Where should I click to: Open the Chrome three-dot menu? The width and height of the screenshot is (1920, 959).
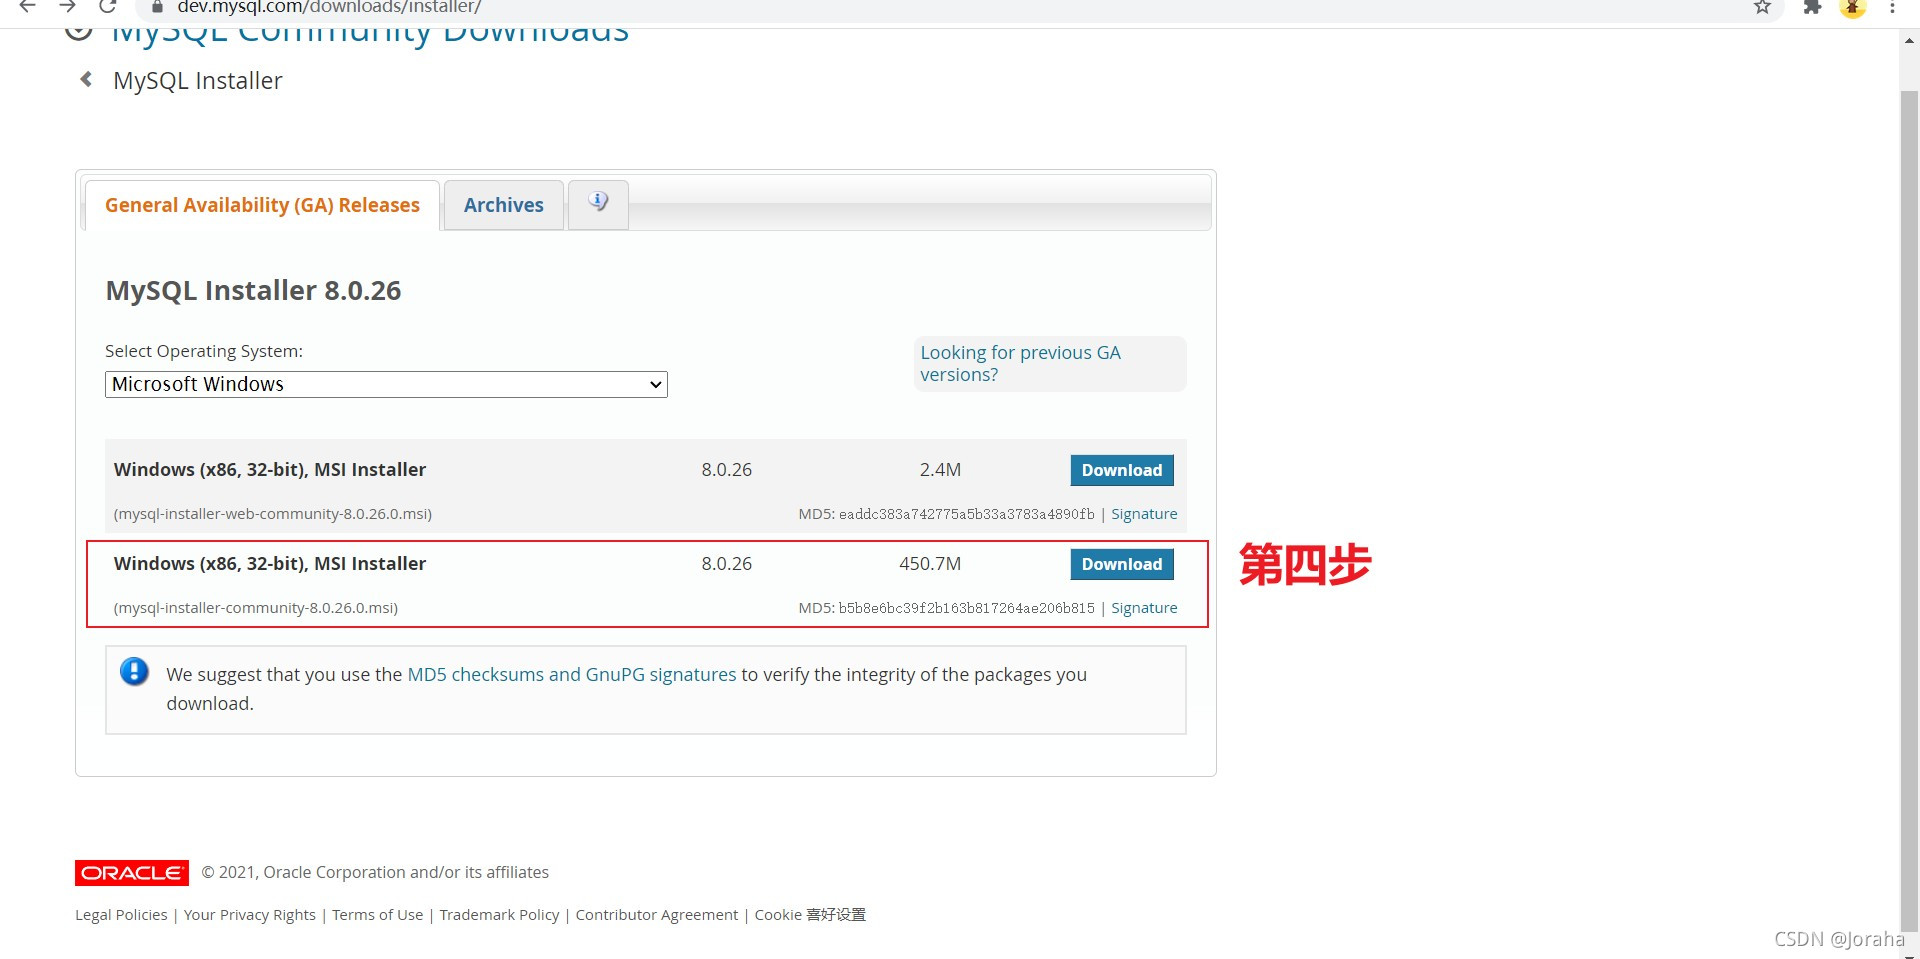click(x=1892, y=7)
